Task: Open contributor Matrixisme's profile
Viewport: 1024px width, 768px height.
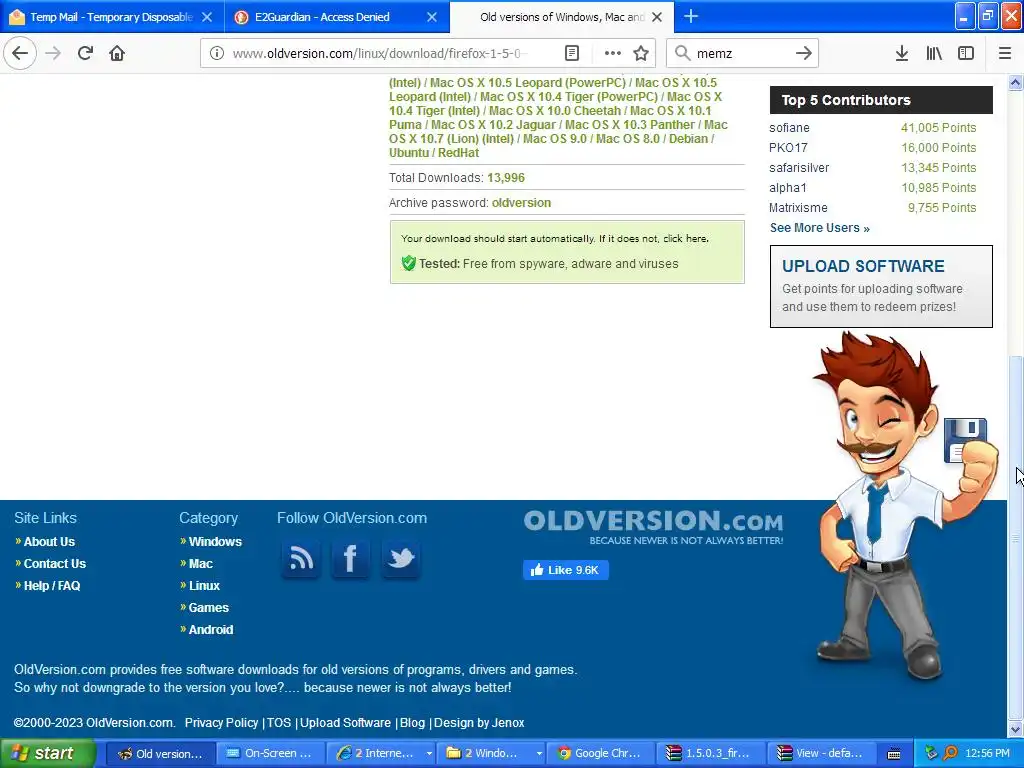Action: [798, 208]
